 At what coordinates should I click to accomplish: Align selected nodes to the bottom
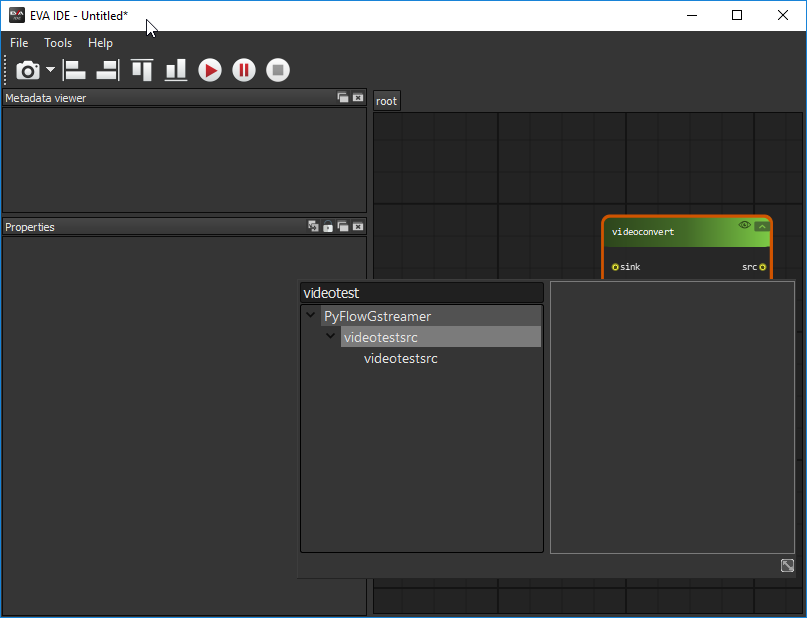(x=176, y=70)
